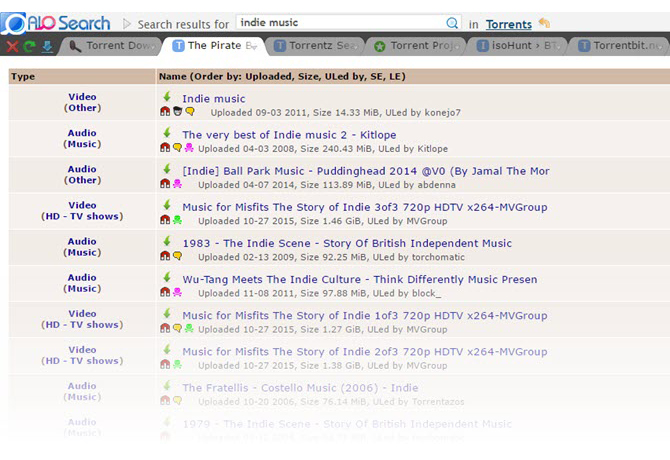
Task: Open 'Music for Misfits 1of3' torrent link
Action: [365, 316]
